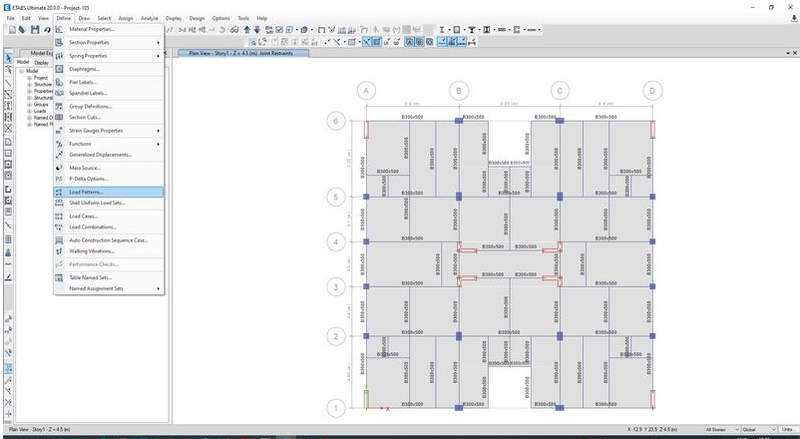Open Generalized Displacements entry

[109, 155]
